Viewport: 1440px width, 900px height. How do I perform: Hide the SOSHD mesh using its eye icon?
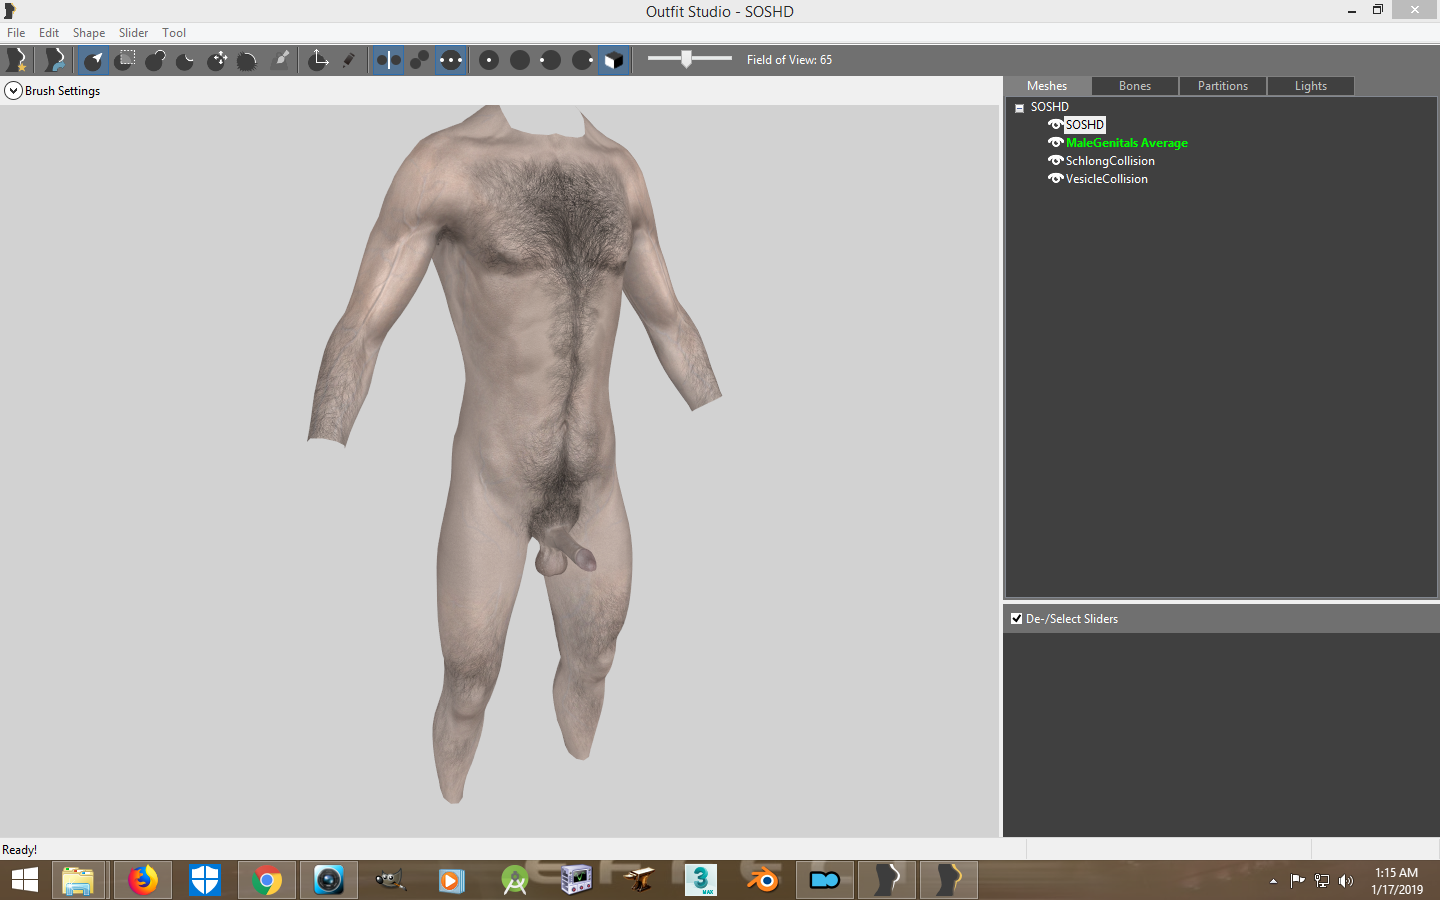point(1055,125)
